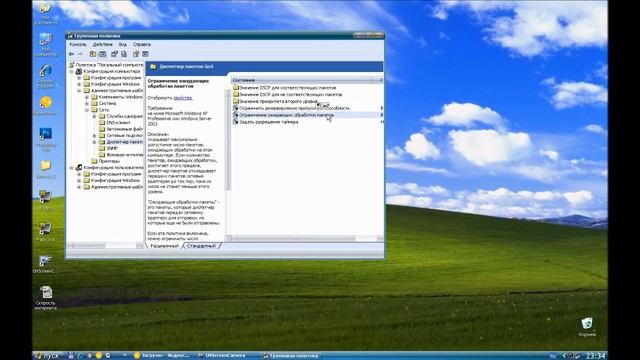Image resolution: width=640 pixels, height=360 pixels.
Task: Click the Export list toolbar icon
Action: pyautogui.click(x=124, y=54)
